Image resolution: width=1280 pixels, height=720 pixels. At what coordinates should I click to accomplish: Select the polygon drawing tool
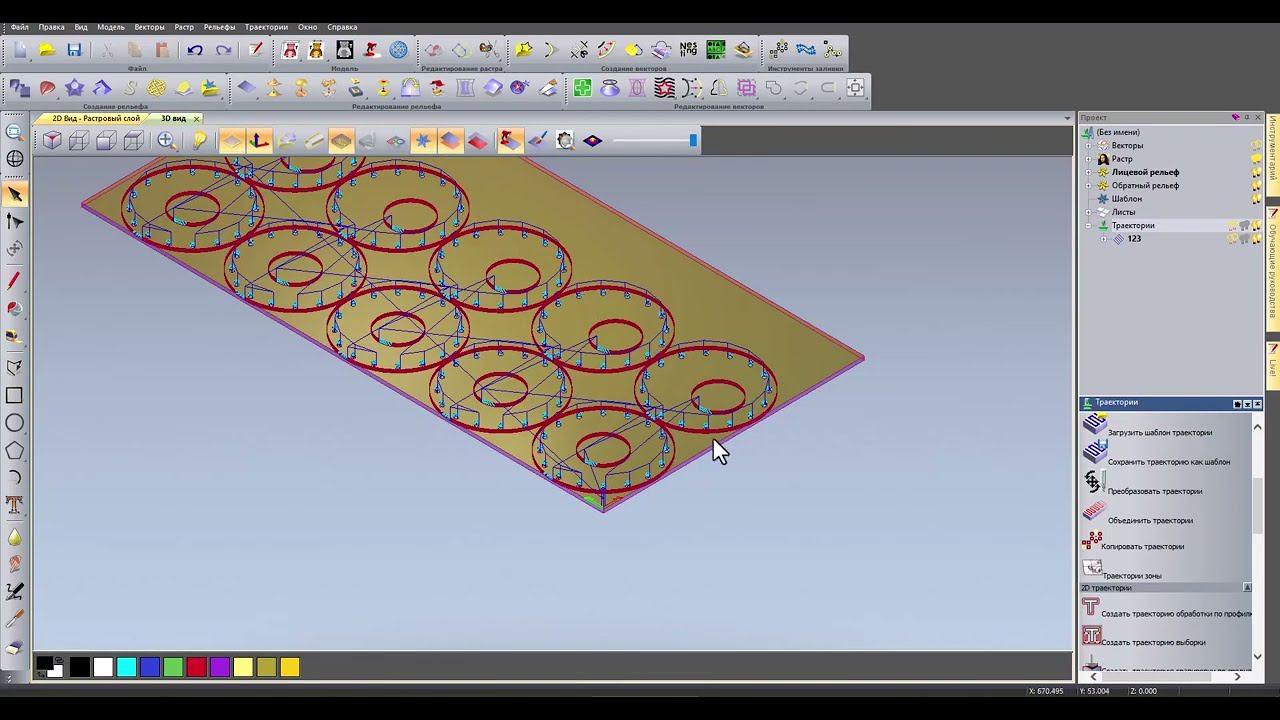[15, 450]
